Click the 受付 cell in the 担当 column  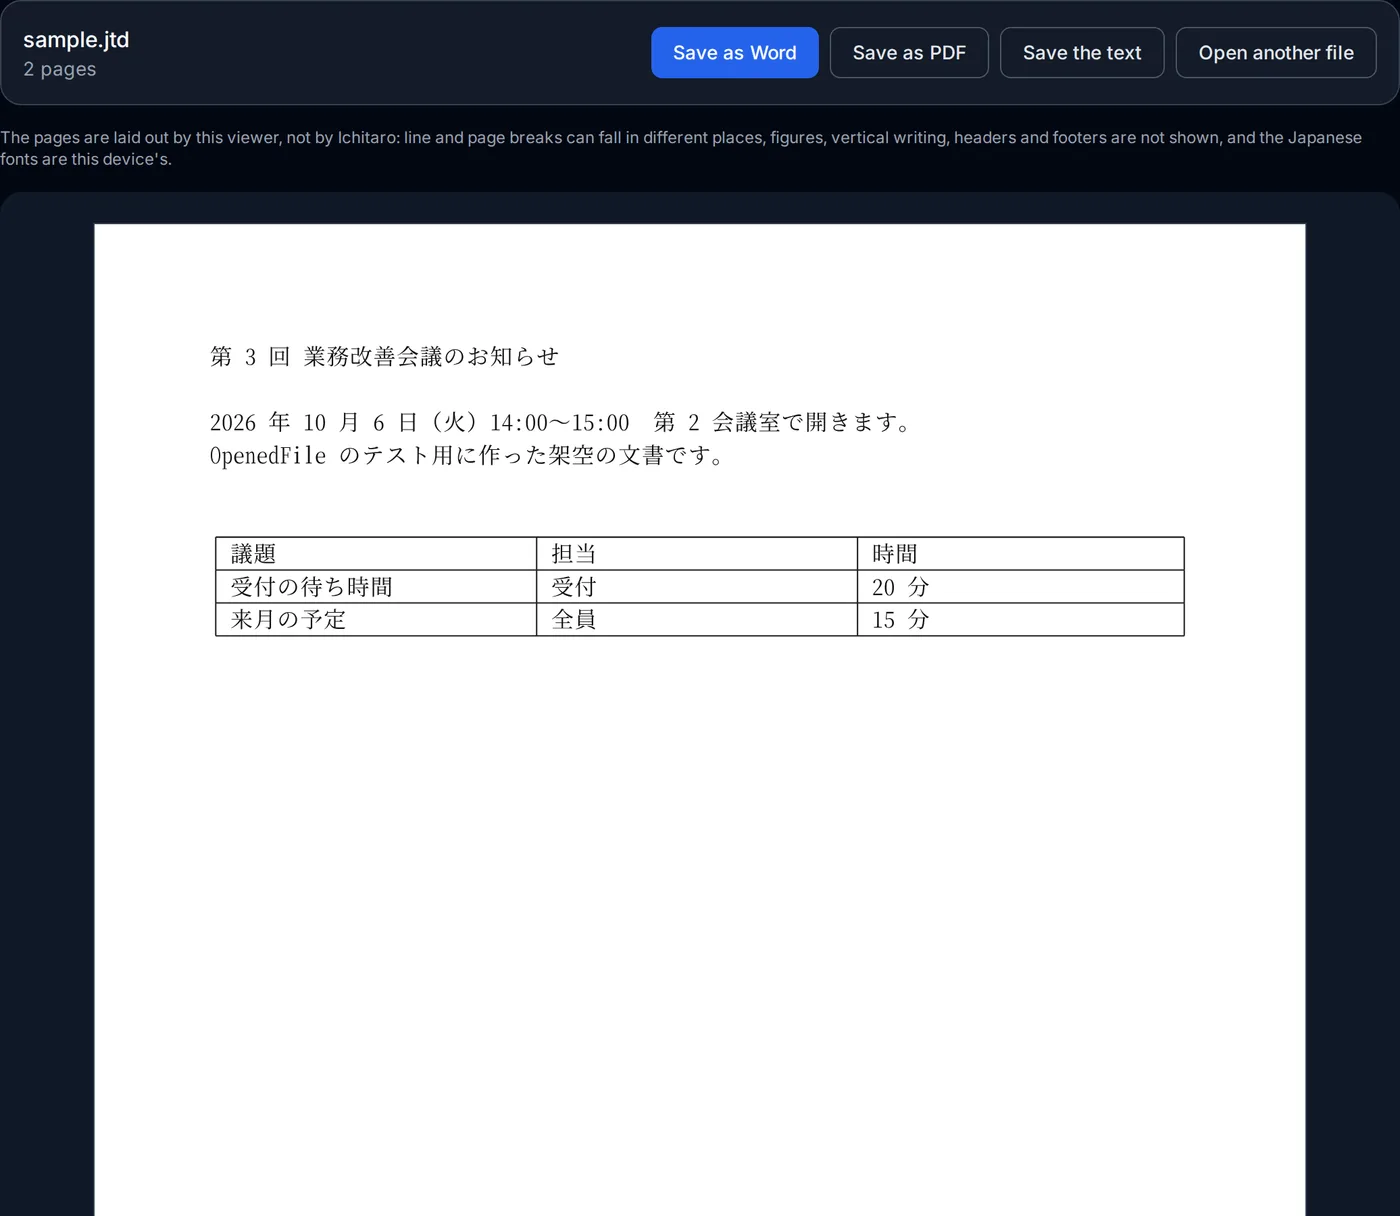tap(697, 587)
